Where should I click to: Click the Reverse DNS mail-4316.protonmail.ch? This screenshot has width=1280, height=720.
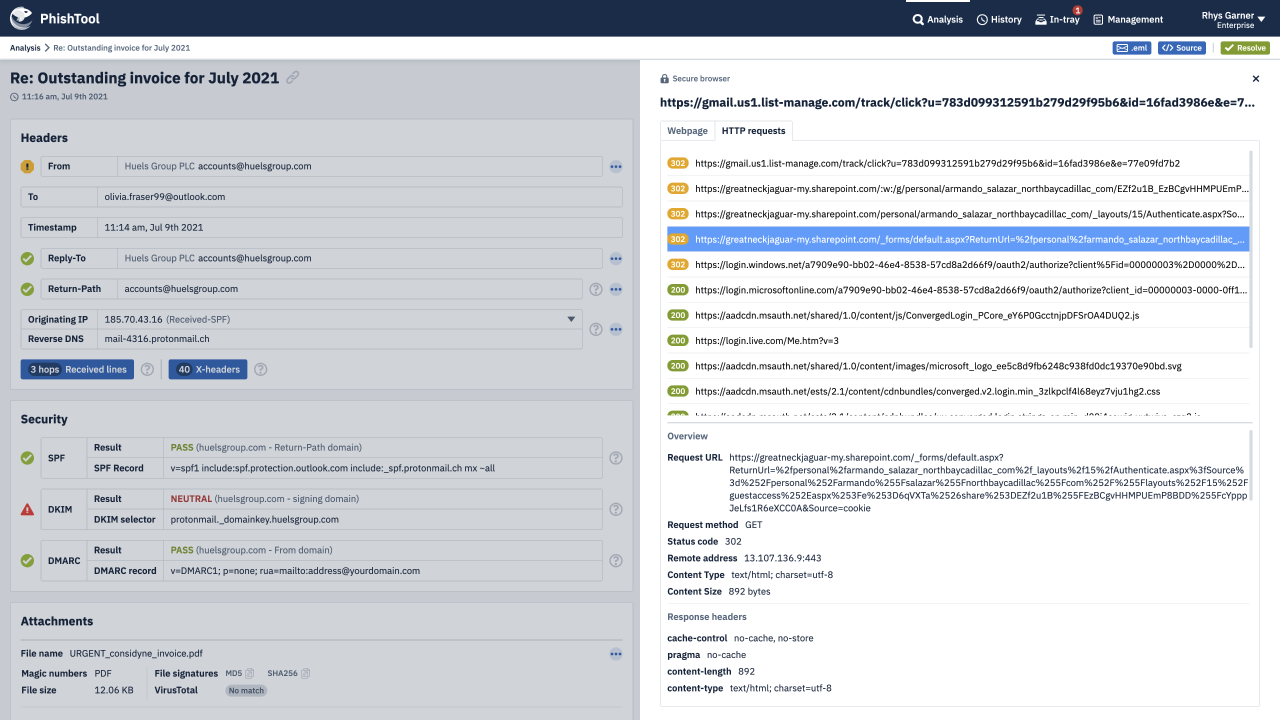pos(155,339)
